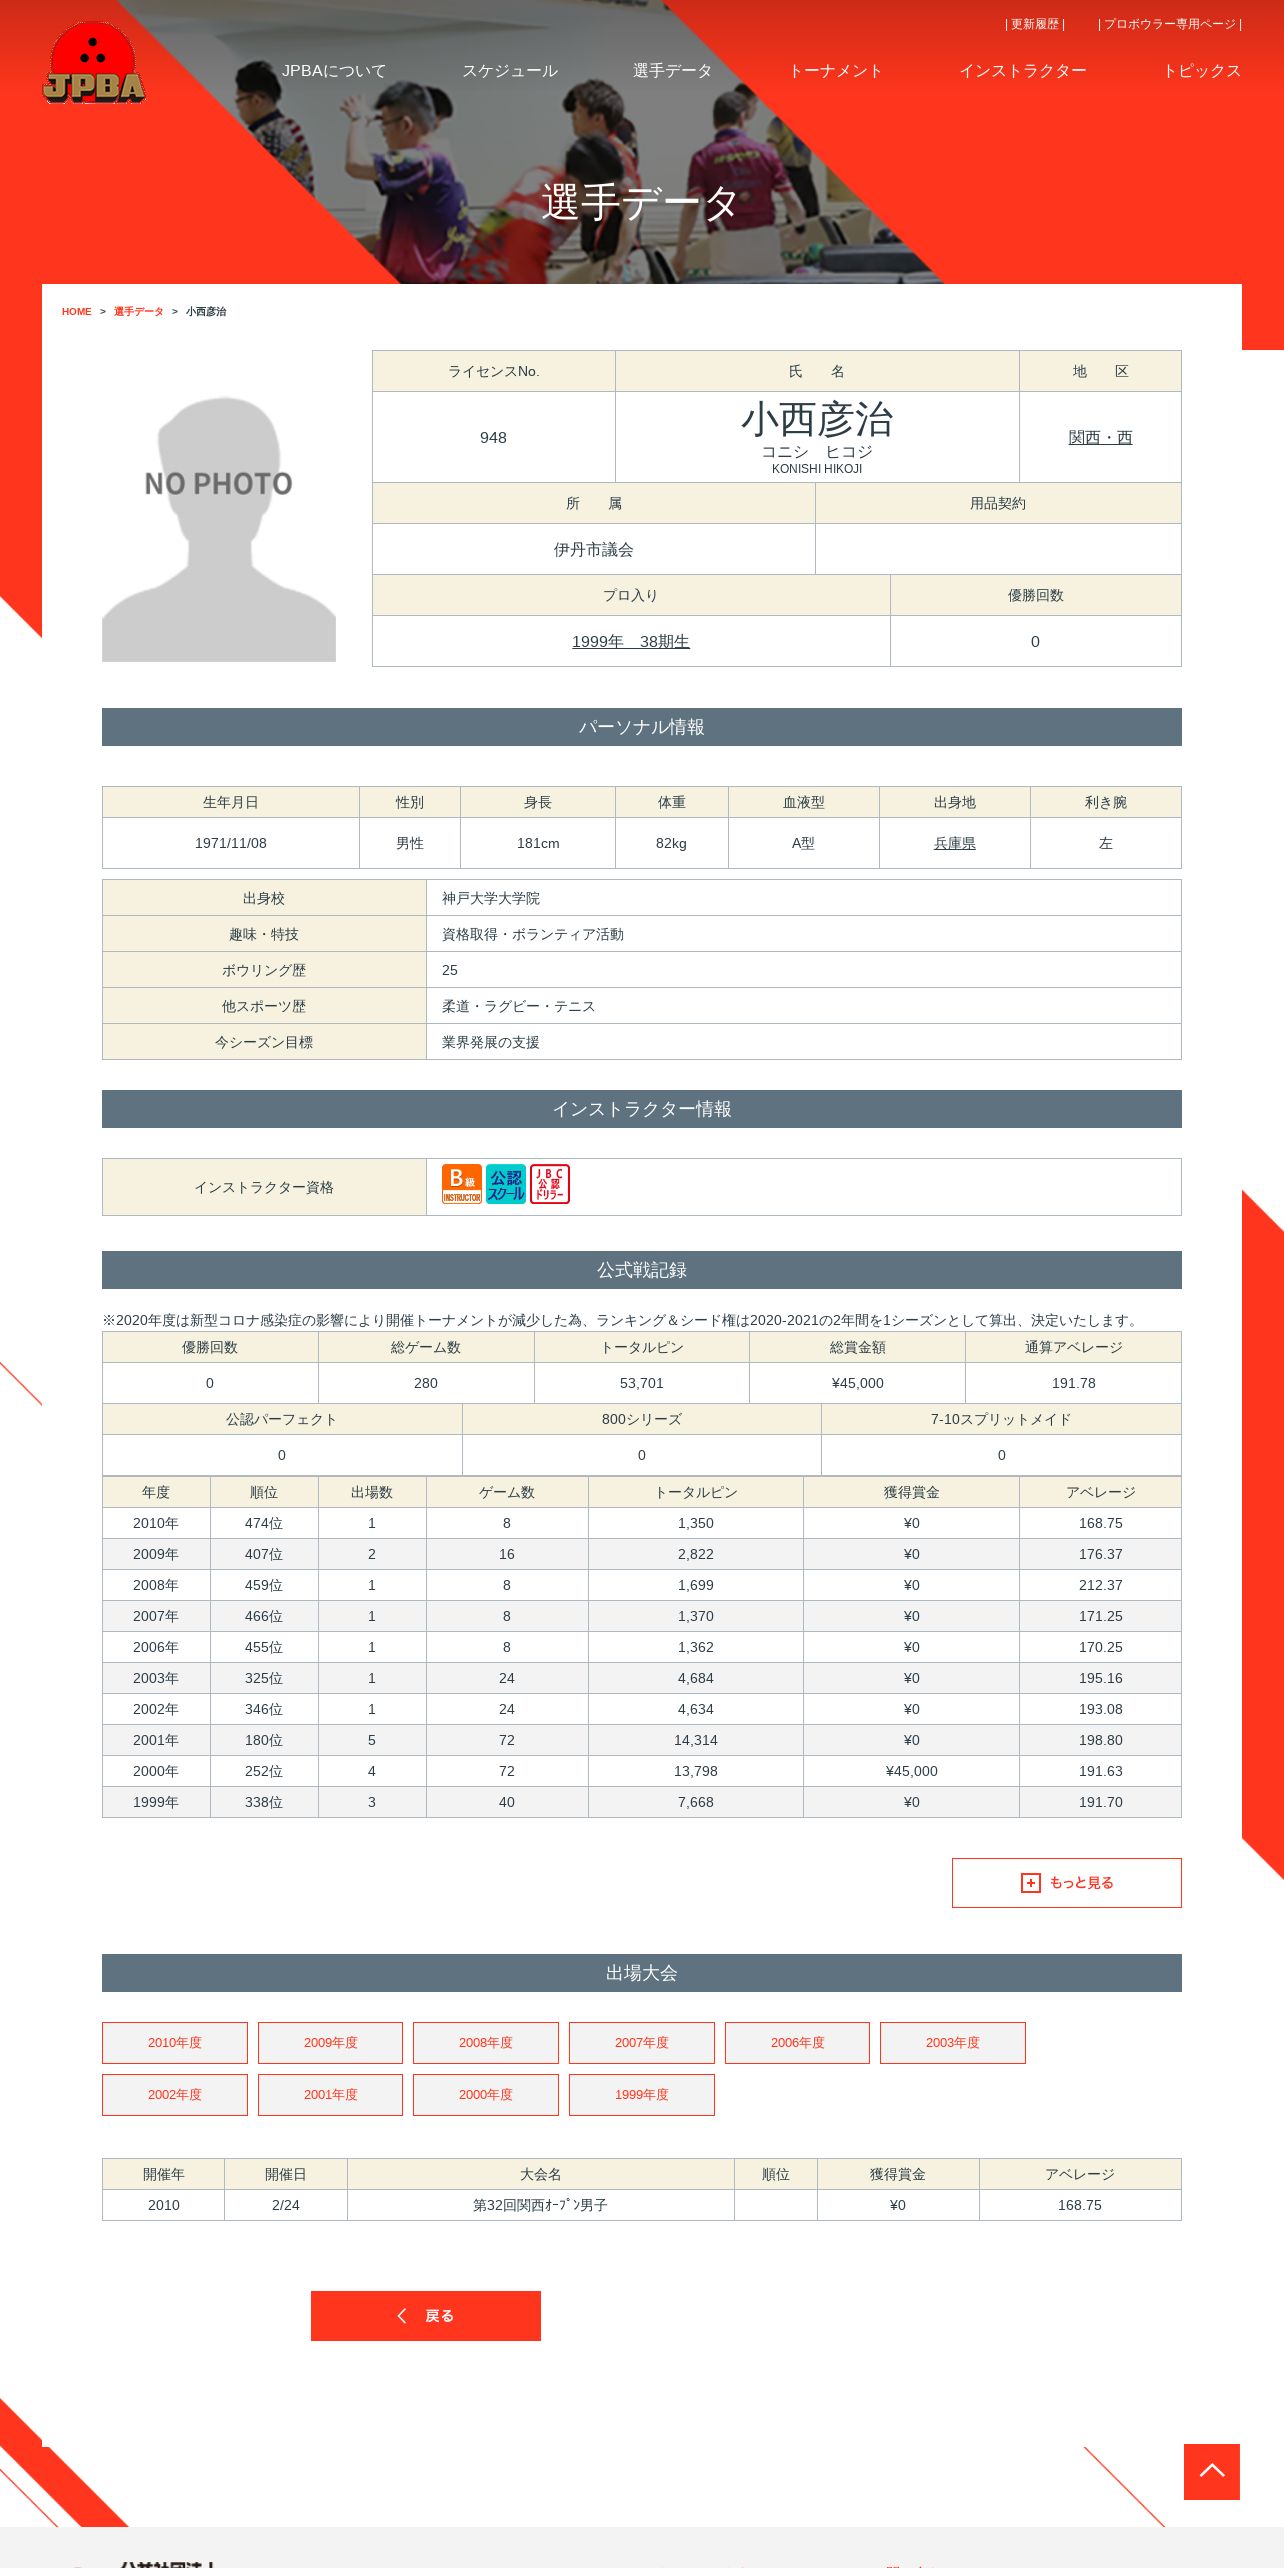1284x2568 pixels.
Task: Open the スケジュール menu
Action: pos(510,71)
